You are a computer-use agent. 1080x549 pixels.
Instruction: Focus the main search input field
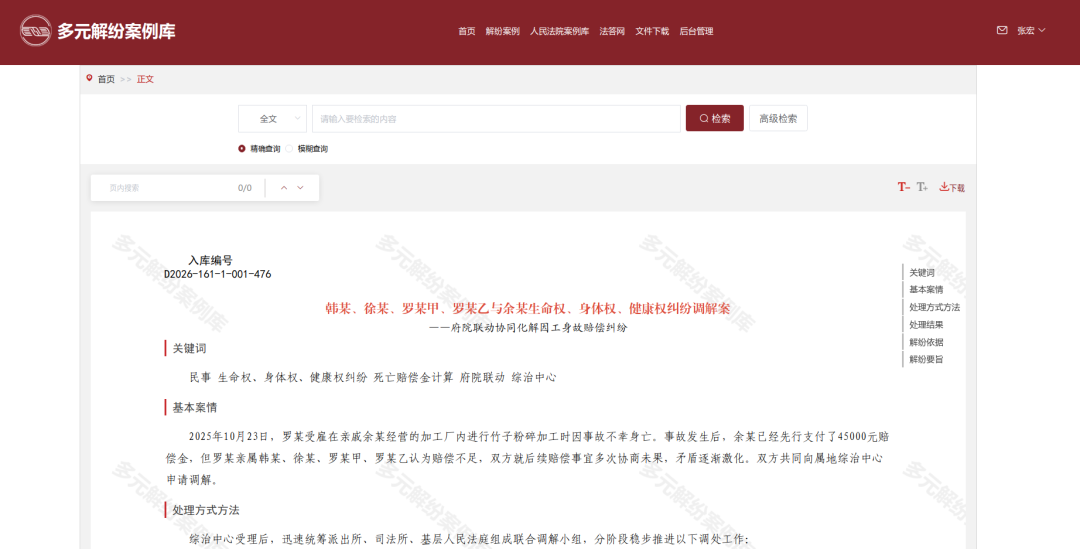(496, 118)
